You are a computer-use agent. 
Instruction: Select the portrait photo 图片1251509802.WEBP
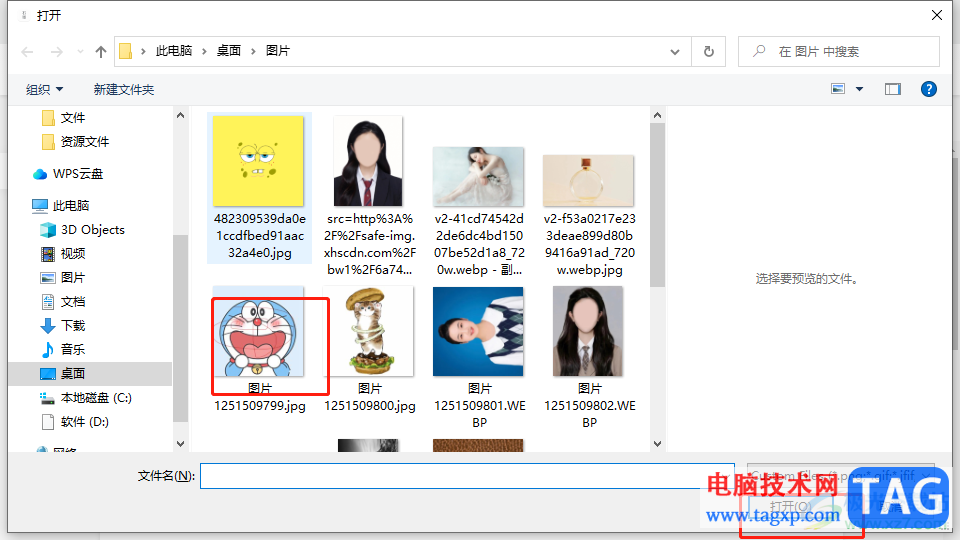588,331
